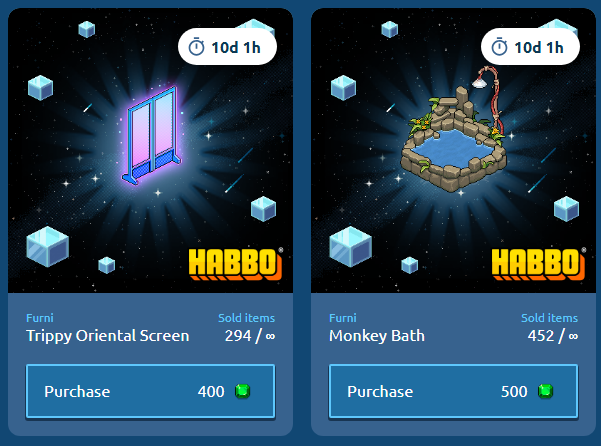
Task: Click the large ice cube on right card
Action: point(350,246)
